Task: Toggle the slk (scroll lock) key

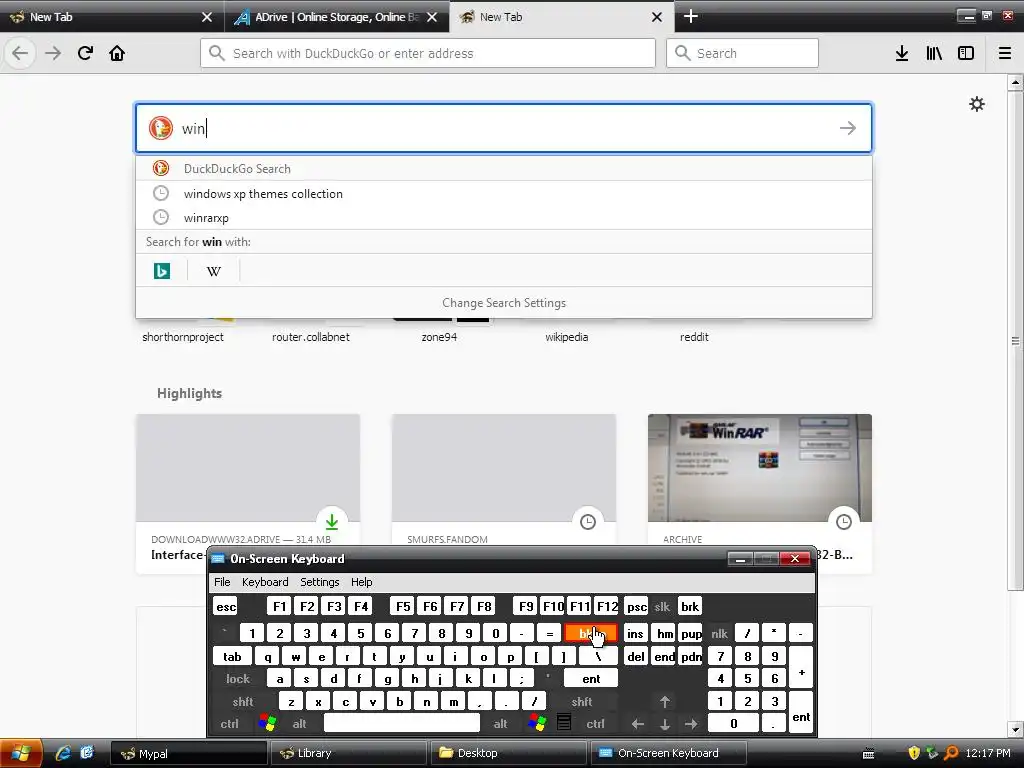Action: [x=662, y=606]
